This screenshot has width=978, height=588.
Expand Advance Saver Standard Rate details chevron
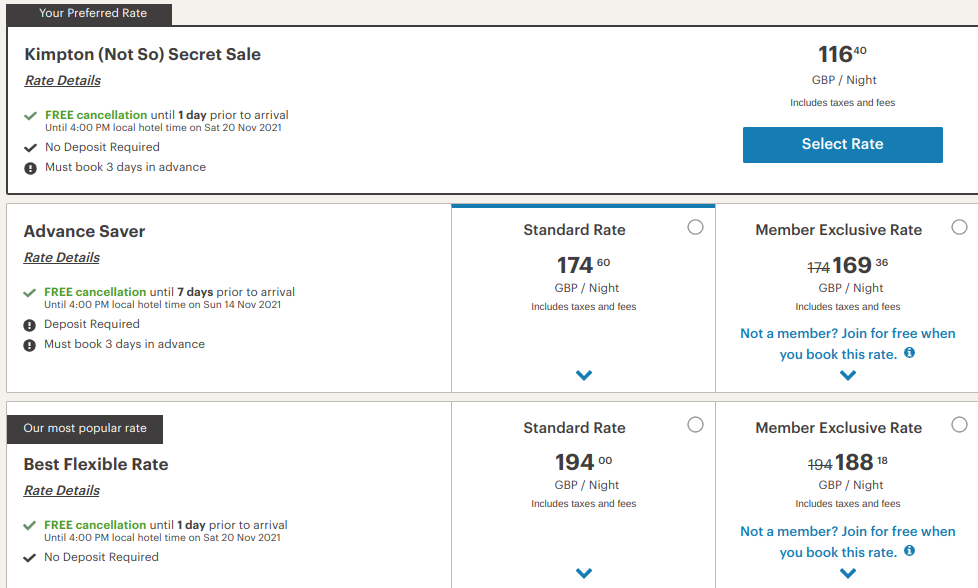pyautogui.click(x=584, y=375)
